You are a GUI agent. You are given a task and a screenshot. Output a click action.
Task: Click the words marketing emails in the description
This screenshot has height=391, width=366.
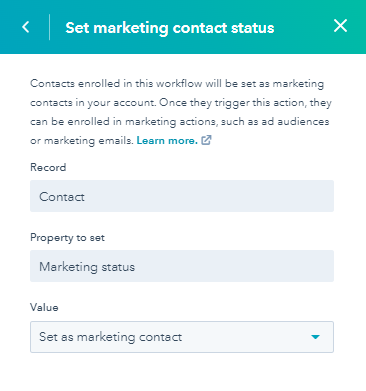[x=88, y=141]
